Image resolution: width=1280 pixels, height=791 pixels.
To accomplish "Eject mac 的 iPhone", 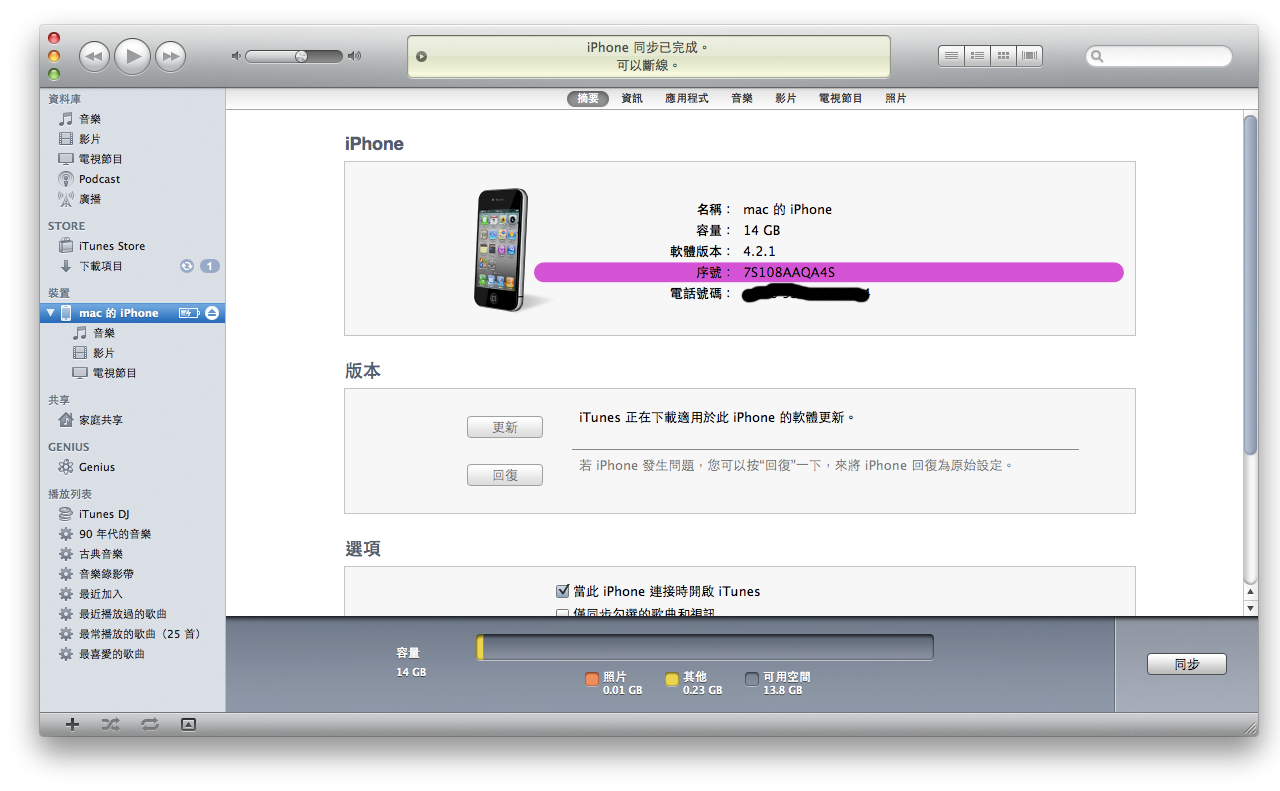I will click(x=211, y=313).
